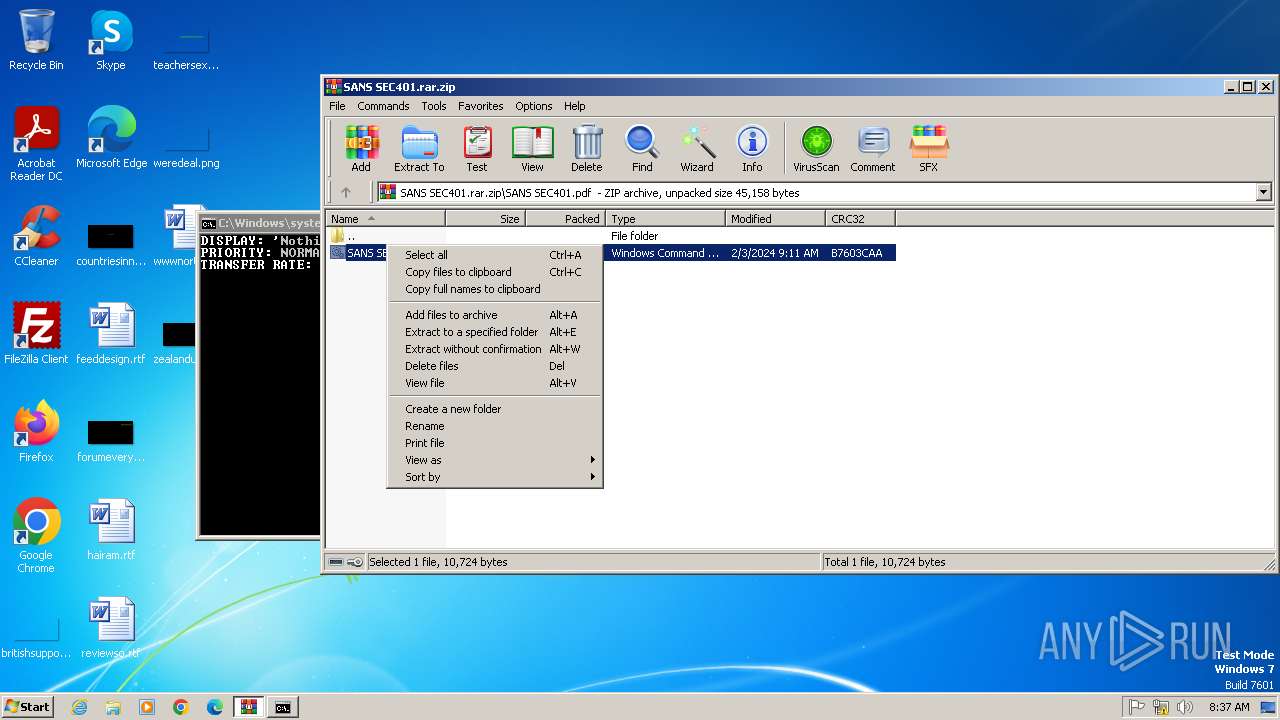Click the volume speaker tray icon

pos(1185,707)
